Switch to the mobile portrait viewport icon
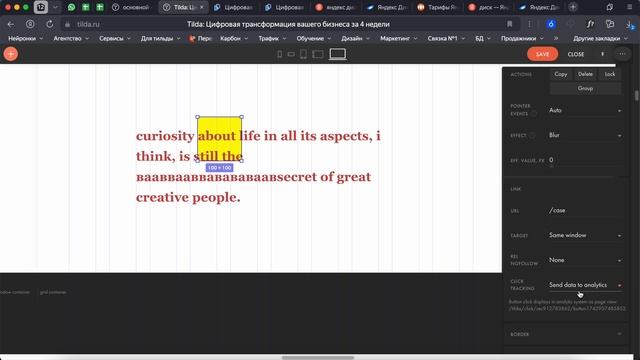Image resolution: width=640 pixels, height=360 pixels. point(280,54)
